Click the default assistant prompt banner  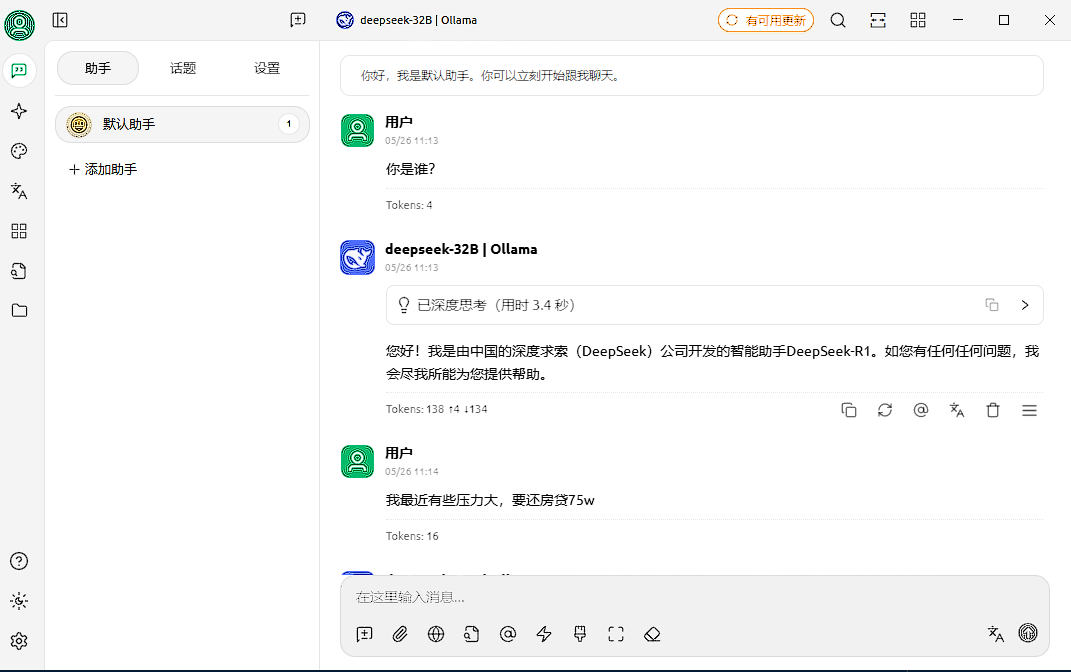point(692,76)
